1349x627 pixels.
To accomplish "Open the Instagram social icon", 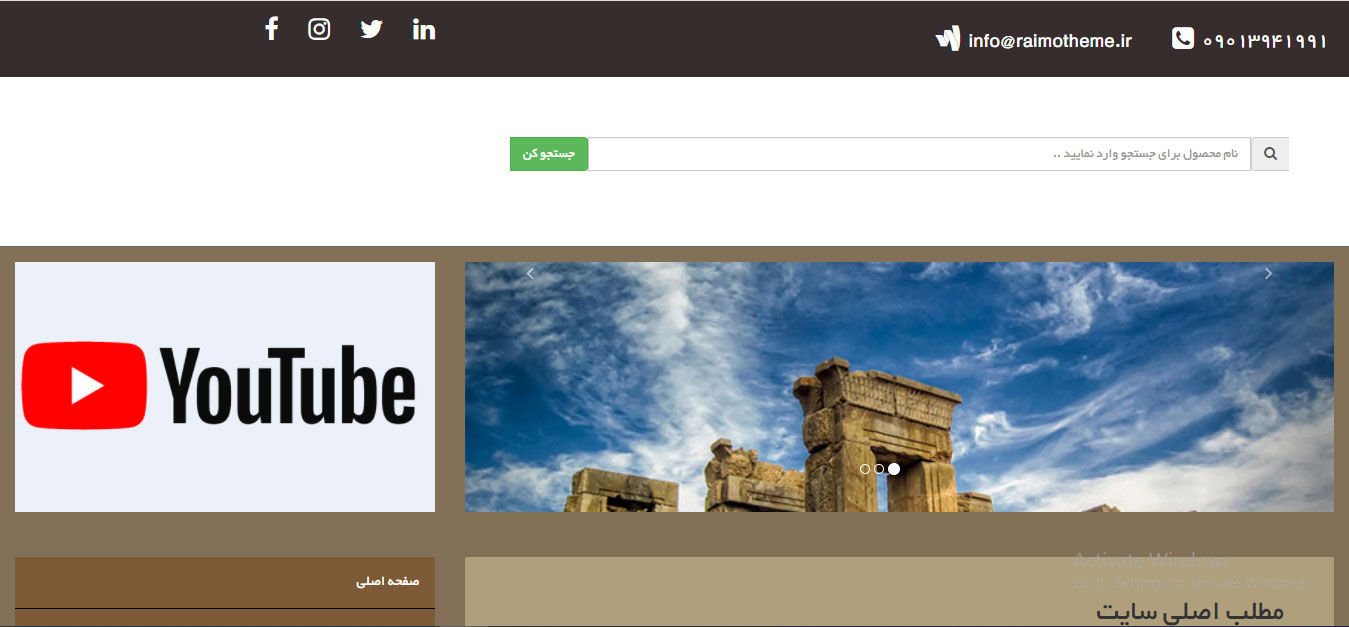I will (319, 29).
